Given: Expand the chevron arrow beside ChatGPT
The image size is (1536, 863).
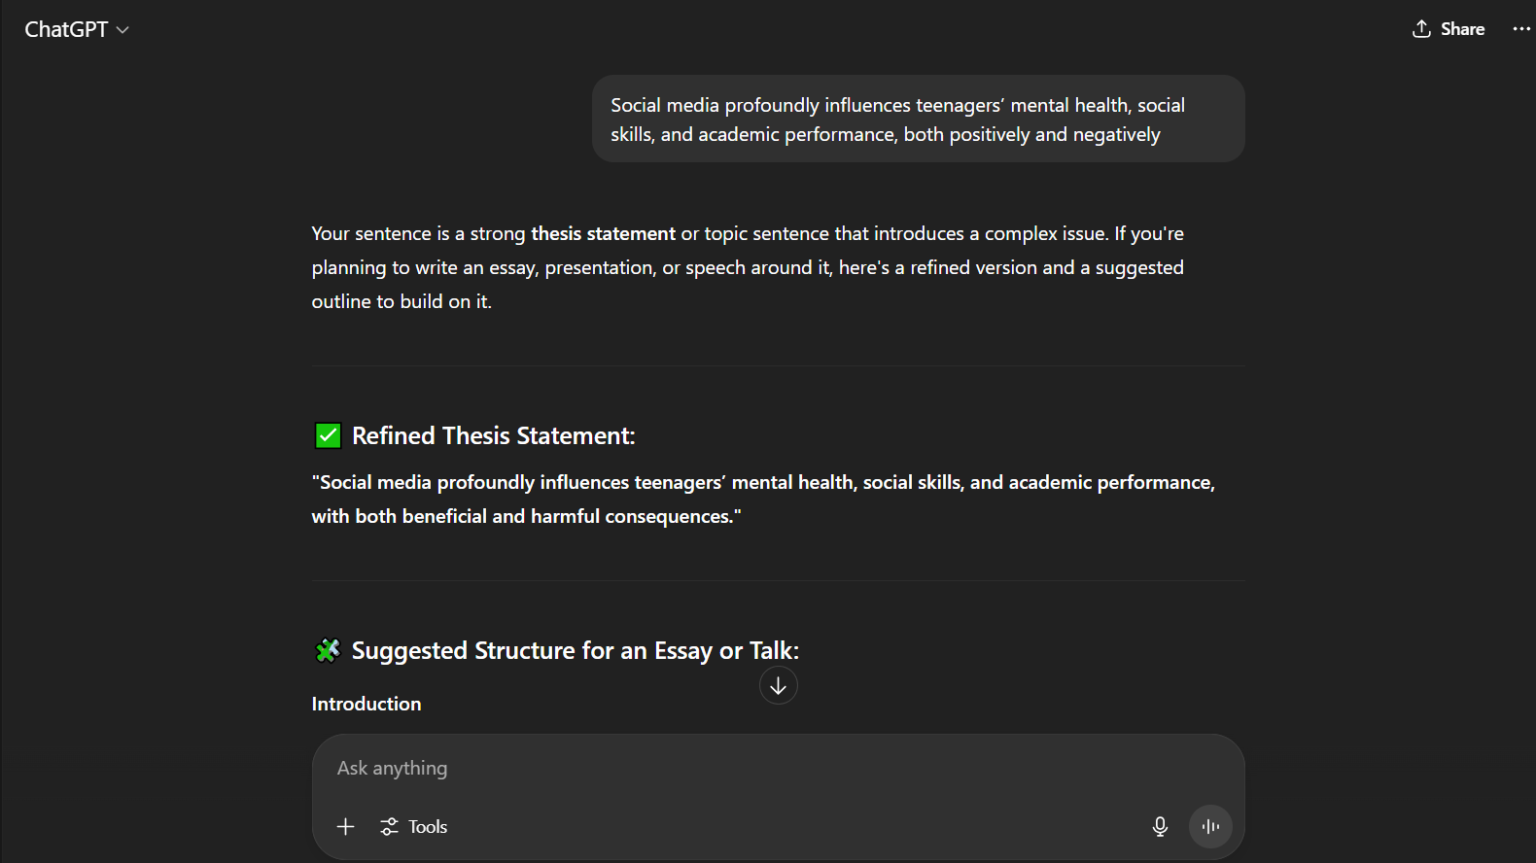Looking at the screenshot, I should tap(123, 30).
